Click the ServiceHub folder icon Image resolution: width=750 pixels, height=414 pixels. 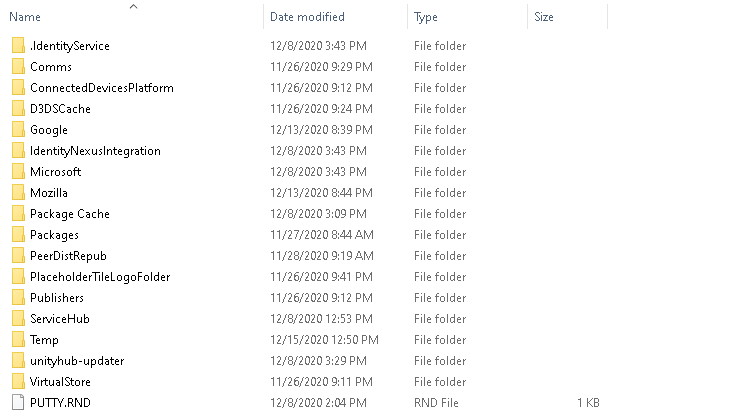click(18, 319)
